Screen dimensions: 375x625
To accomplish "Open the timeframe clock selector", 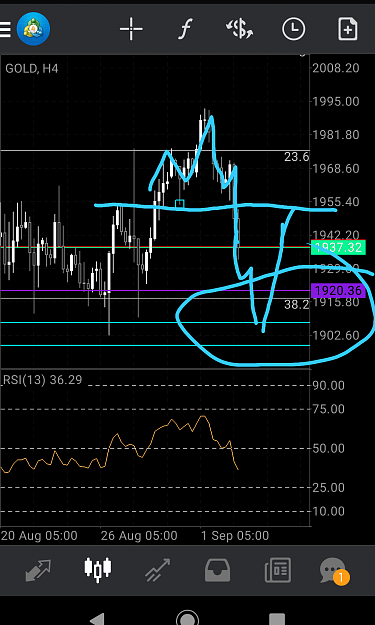I will coord(293,29).
